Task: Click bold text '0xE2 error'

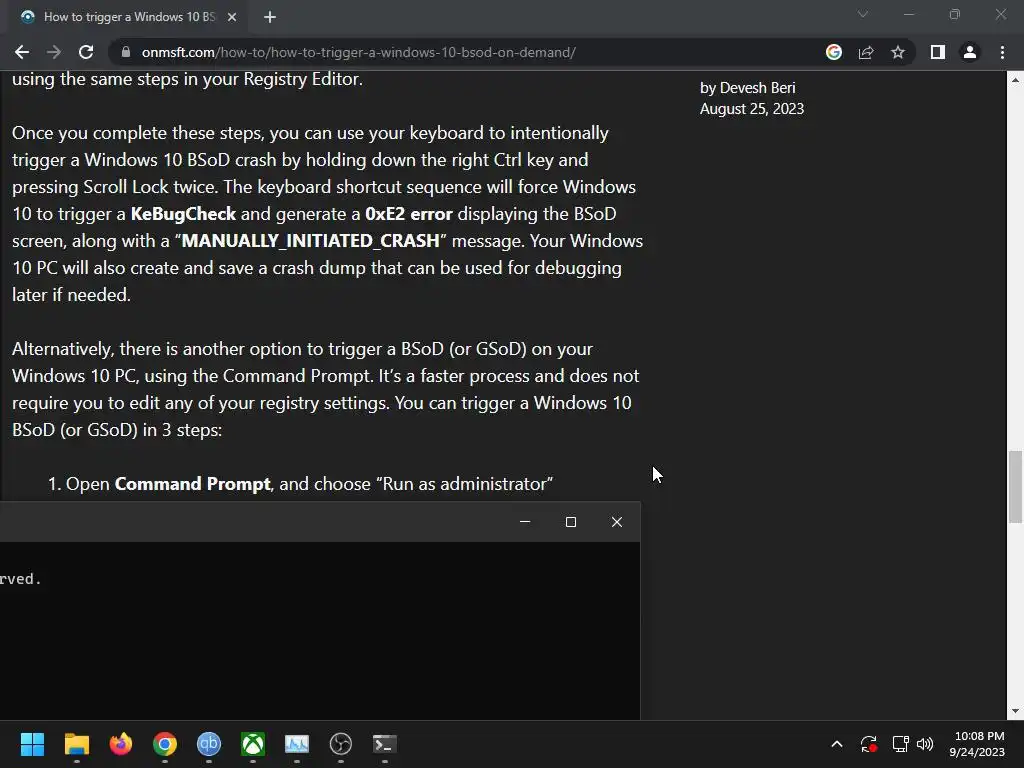Action: point(409,214)
